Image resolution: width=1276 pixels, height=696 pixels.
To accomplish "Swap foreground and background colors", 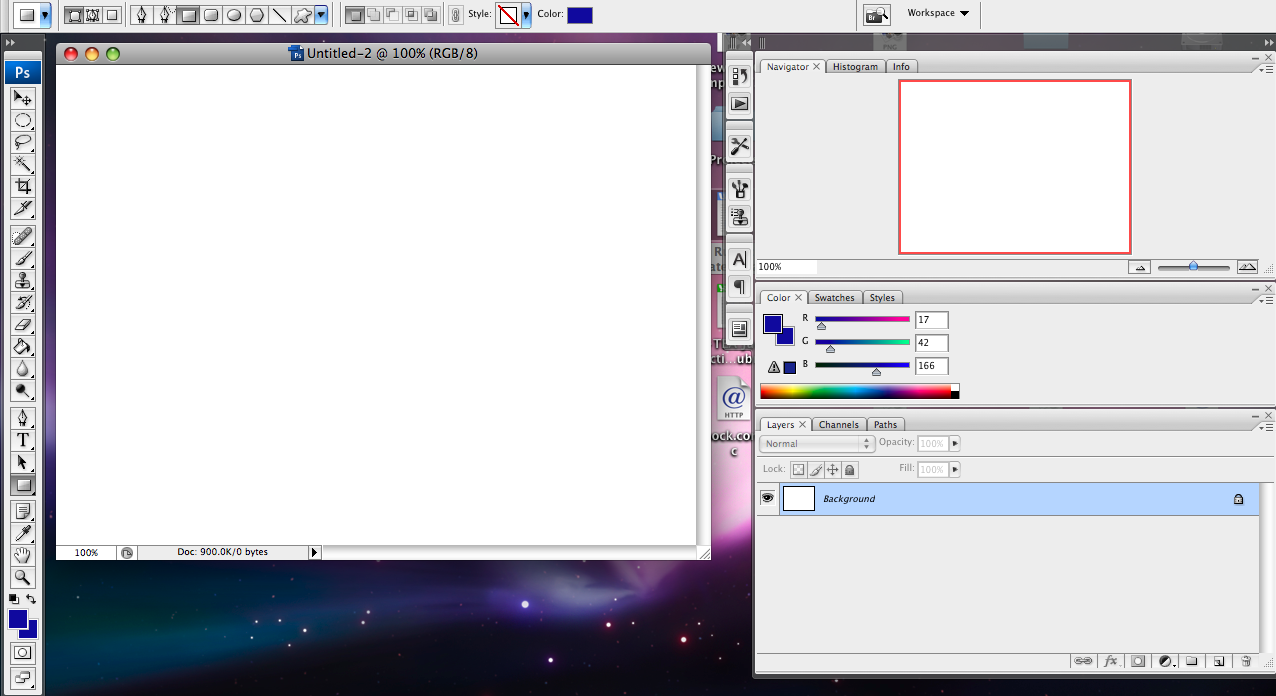I will pos(31,599).
